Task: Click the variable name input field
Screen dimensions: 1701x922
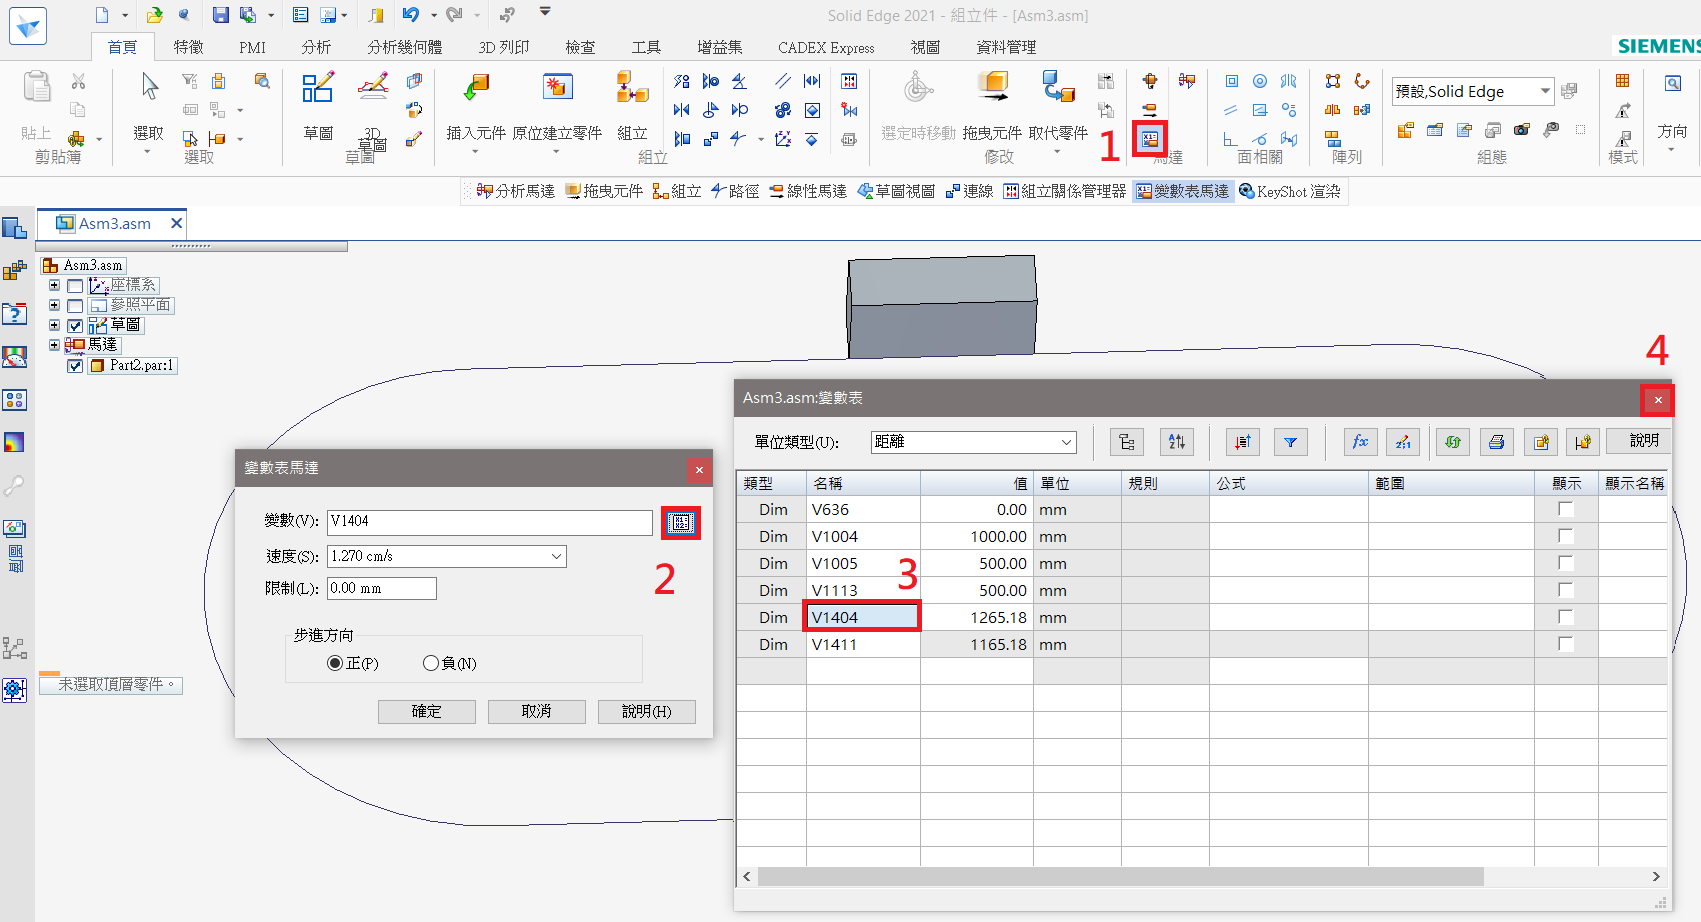Action: [490, 522]
